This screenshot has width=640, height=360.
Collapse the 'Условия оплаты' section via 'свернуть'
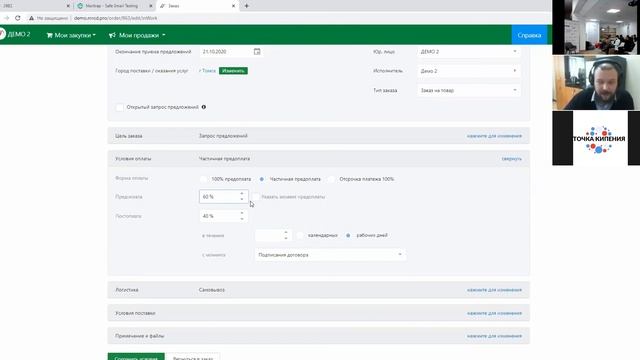point(512,159)
